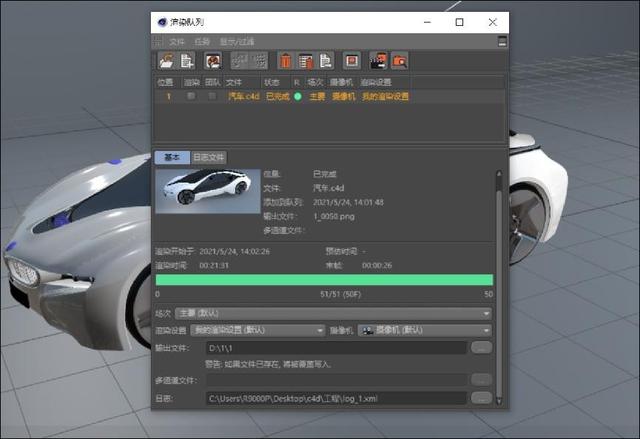Switch to the 日志文件 tab
Viewport: 640px width, 439px height.
click(210, 157)
